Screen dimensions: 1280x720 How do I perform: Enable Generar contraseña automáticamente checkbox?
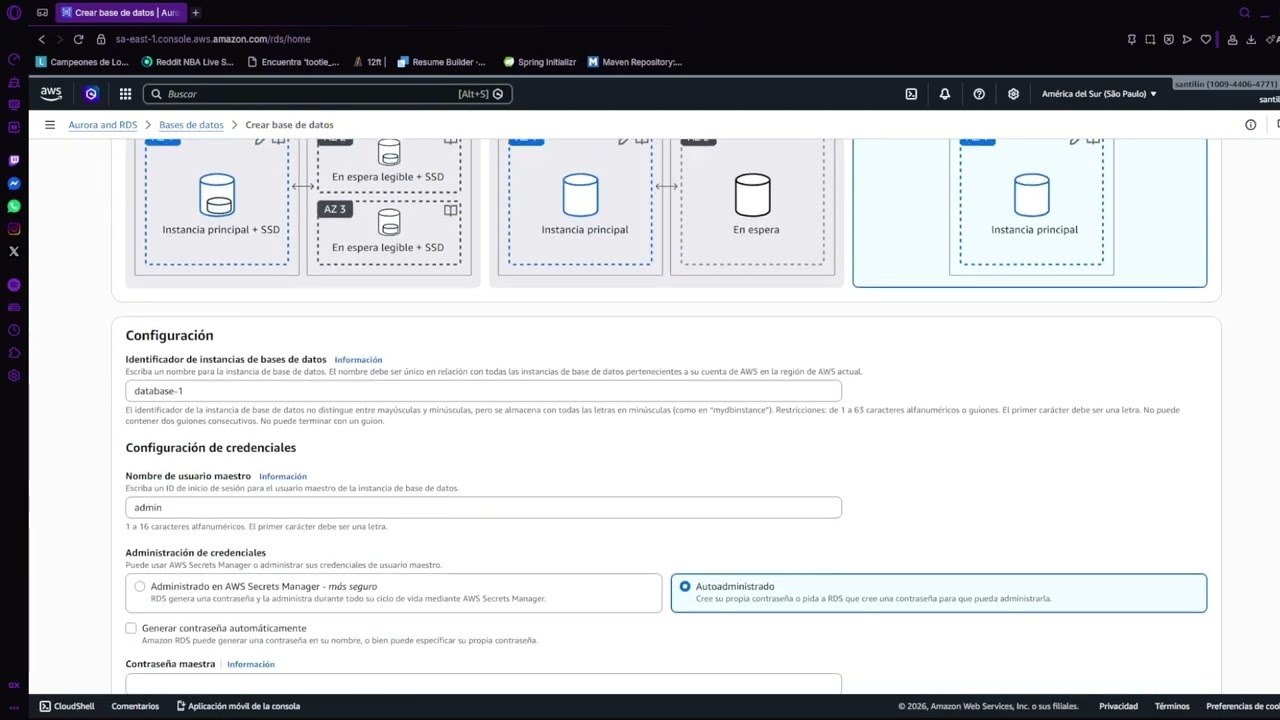point(131,628)
